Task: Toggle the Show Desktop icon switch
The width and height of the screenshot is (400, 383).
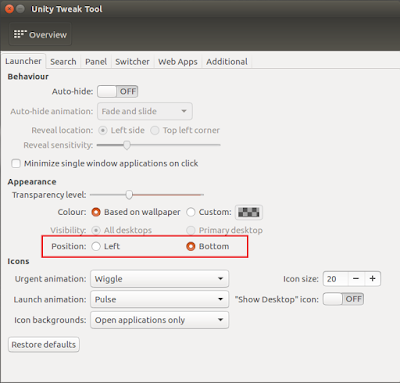Action: pyautogui.click(x=343, y=299)
